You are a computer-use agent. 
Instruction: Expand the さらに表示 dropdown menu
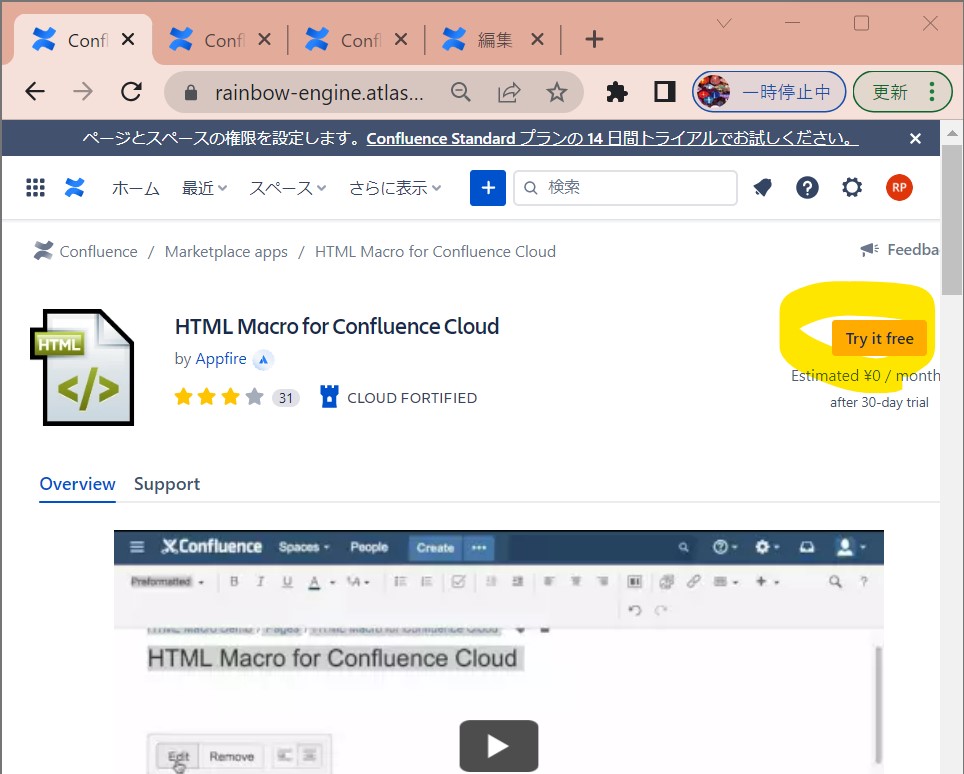(x=395, y=188)
